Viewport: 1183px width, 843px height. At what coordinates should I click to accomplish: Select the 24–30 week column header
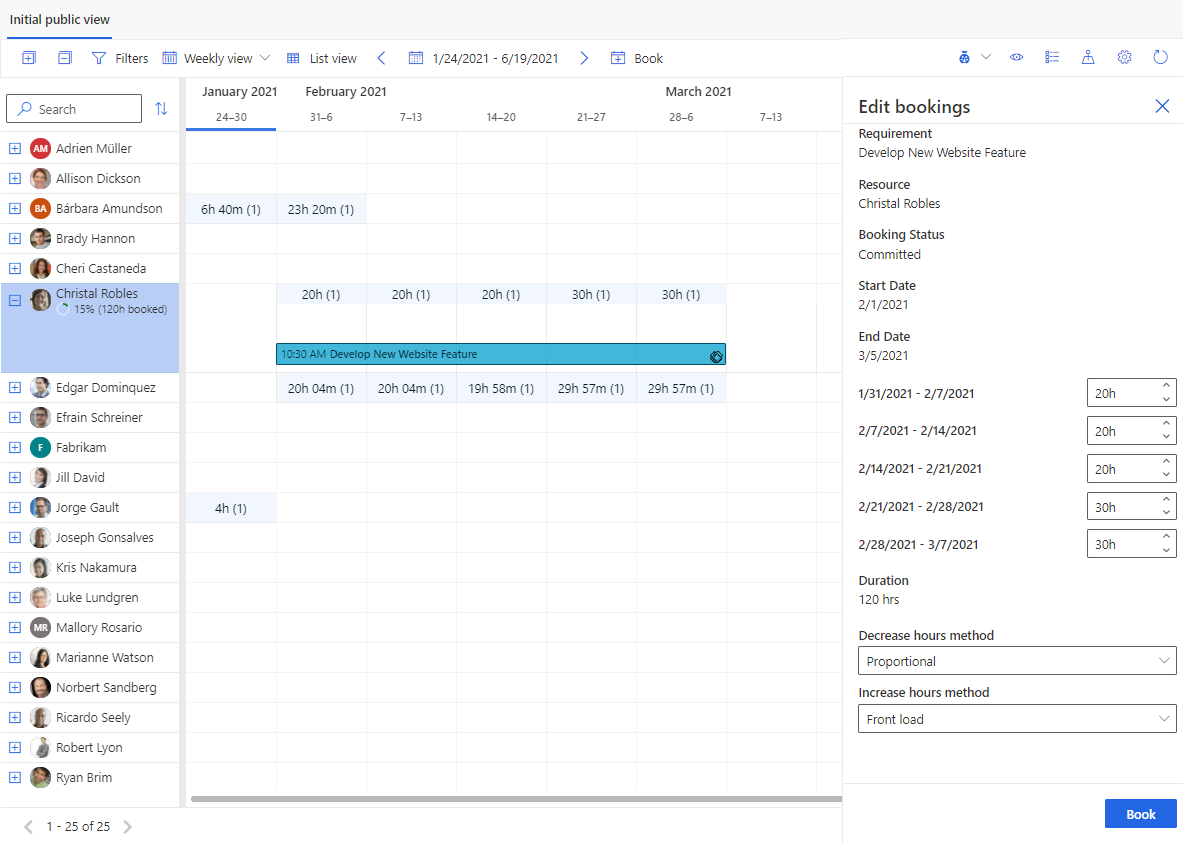point(231,117)
